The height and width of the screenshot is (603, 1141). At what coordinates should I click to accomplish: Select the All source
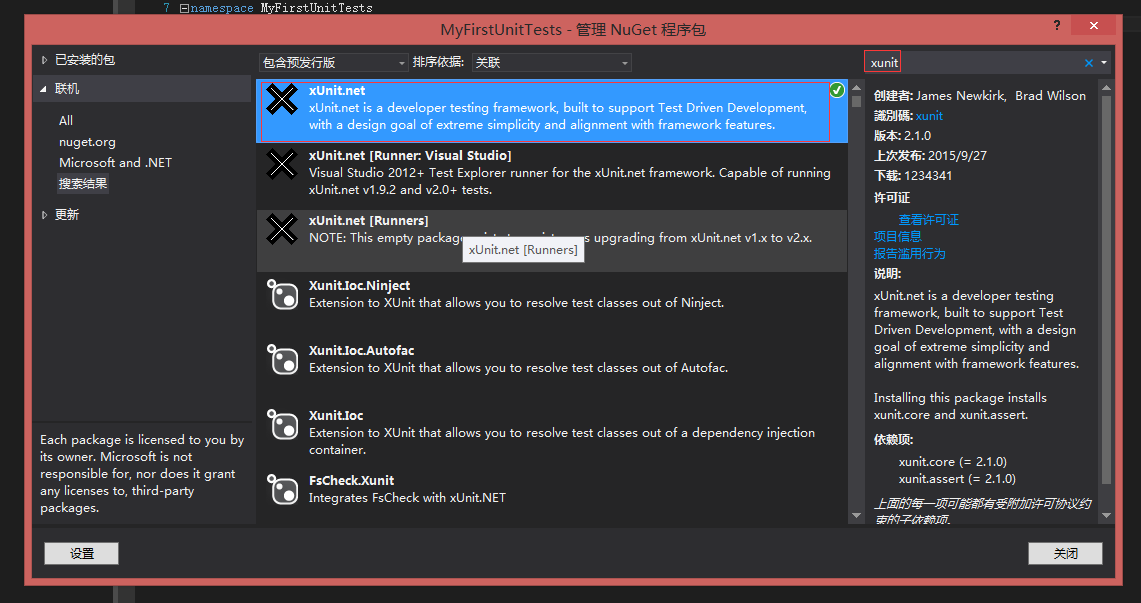66,121
